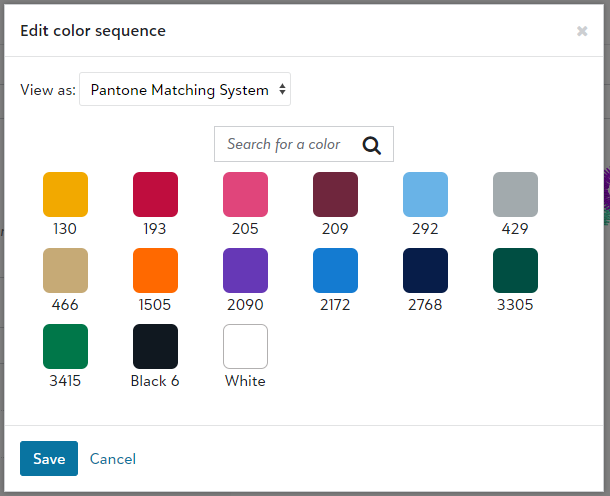Select the maroon 209 swatch
Screen dimensions: 610x496
click(x=335, y=195)
